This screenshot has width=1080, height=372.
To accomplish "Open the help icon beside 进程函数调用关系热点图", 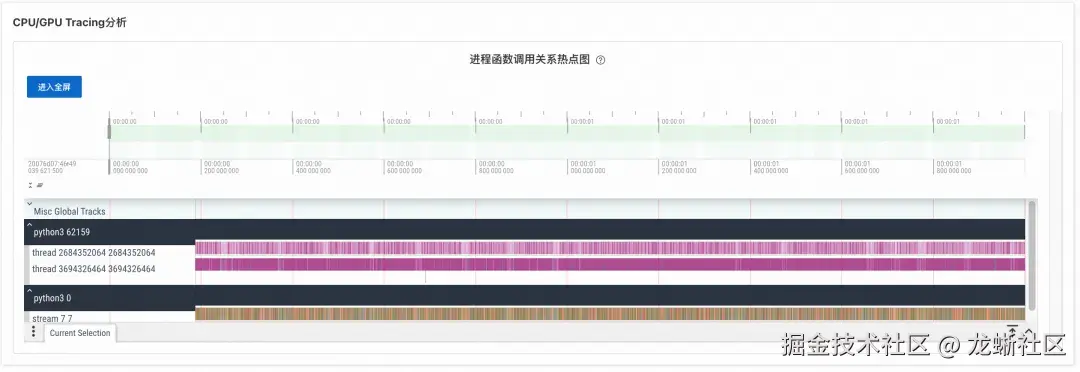I will tap(601, 60).
